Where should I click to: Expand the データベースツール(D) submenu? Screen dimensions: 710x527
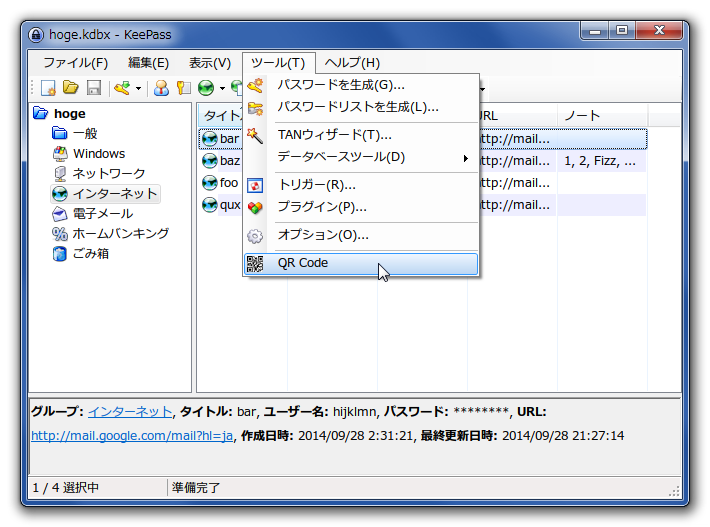coord(361,157)
